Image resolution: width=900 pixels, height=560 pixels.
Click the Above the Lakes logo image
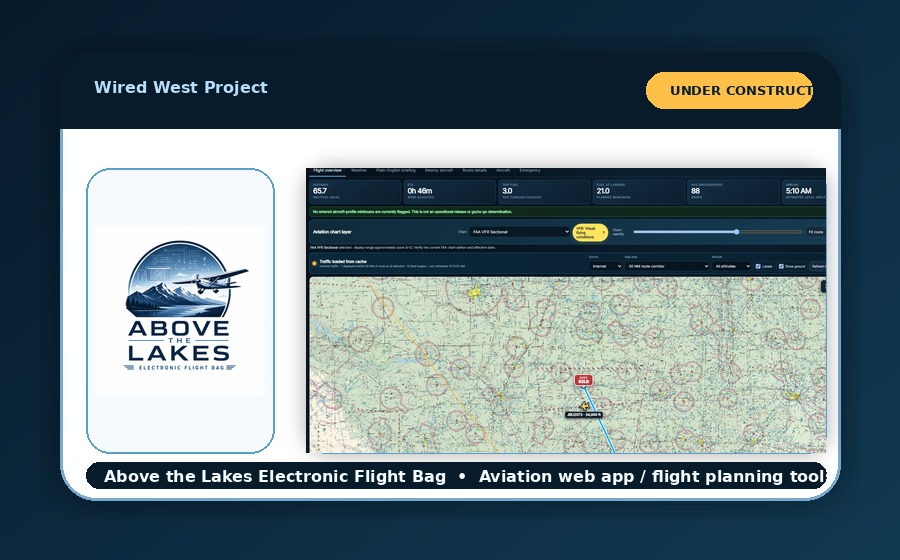[180, 309]
